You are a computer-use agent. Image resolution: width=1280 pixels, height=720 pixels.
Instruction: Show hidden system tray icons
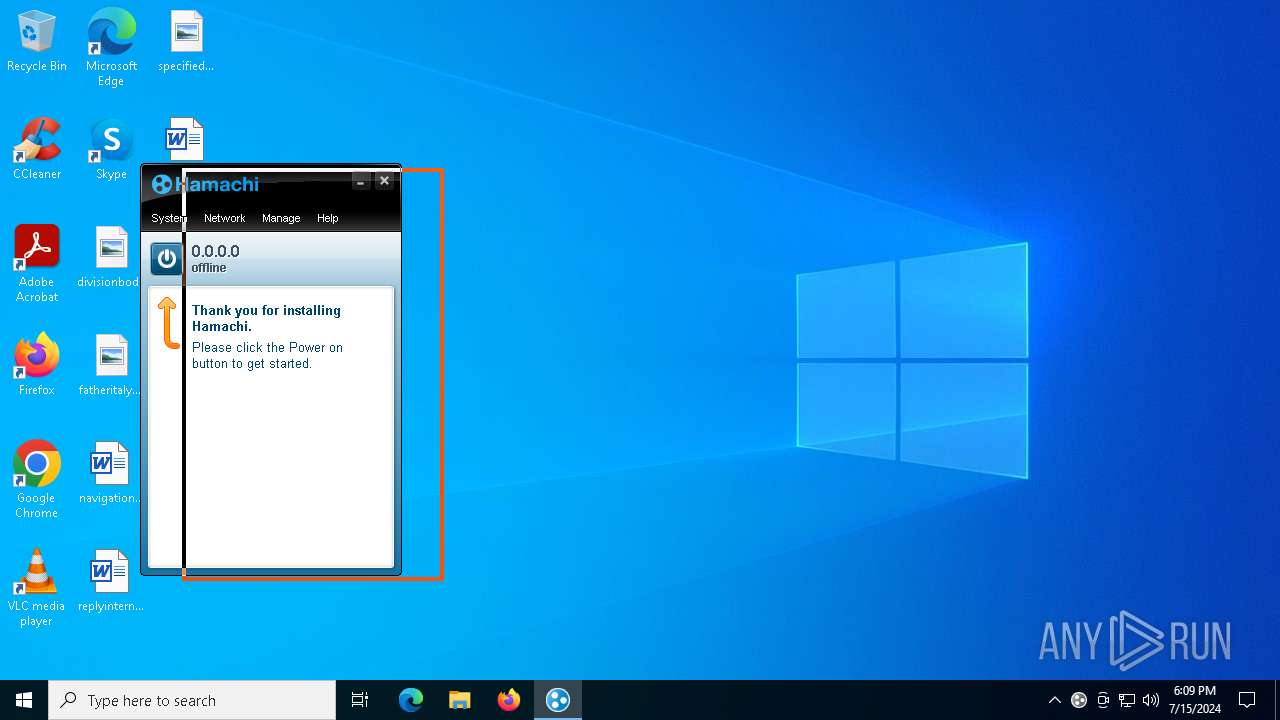[1054, 700]
